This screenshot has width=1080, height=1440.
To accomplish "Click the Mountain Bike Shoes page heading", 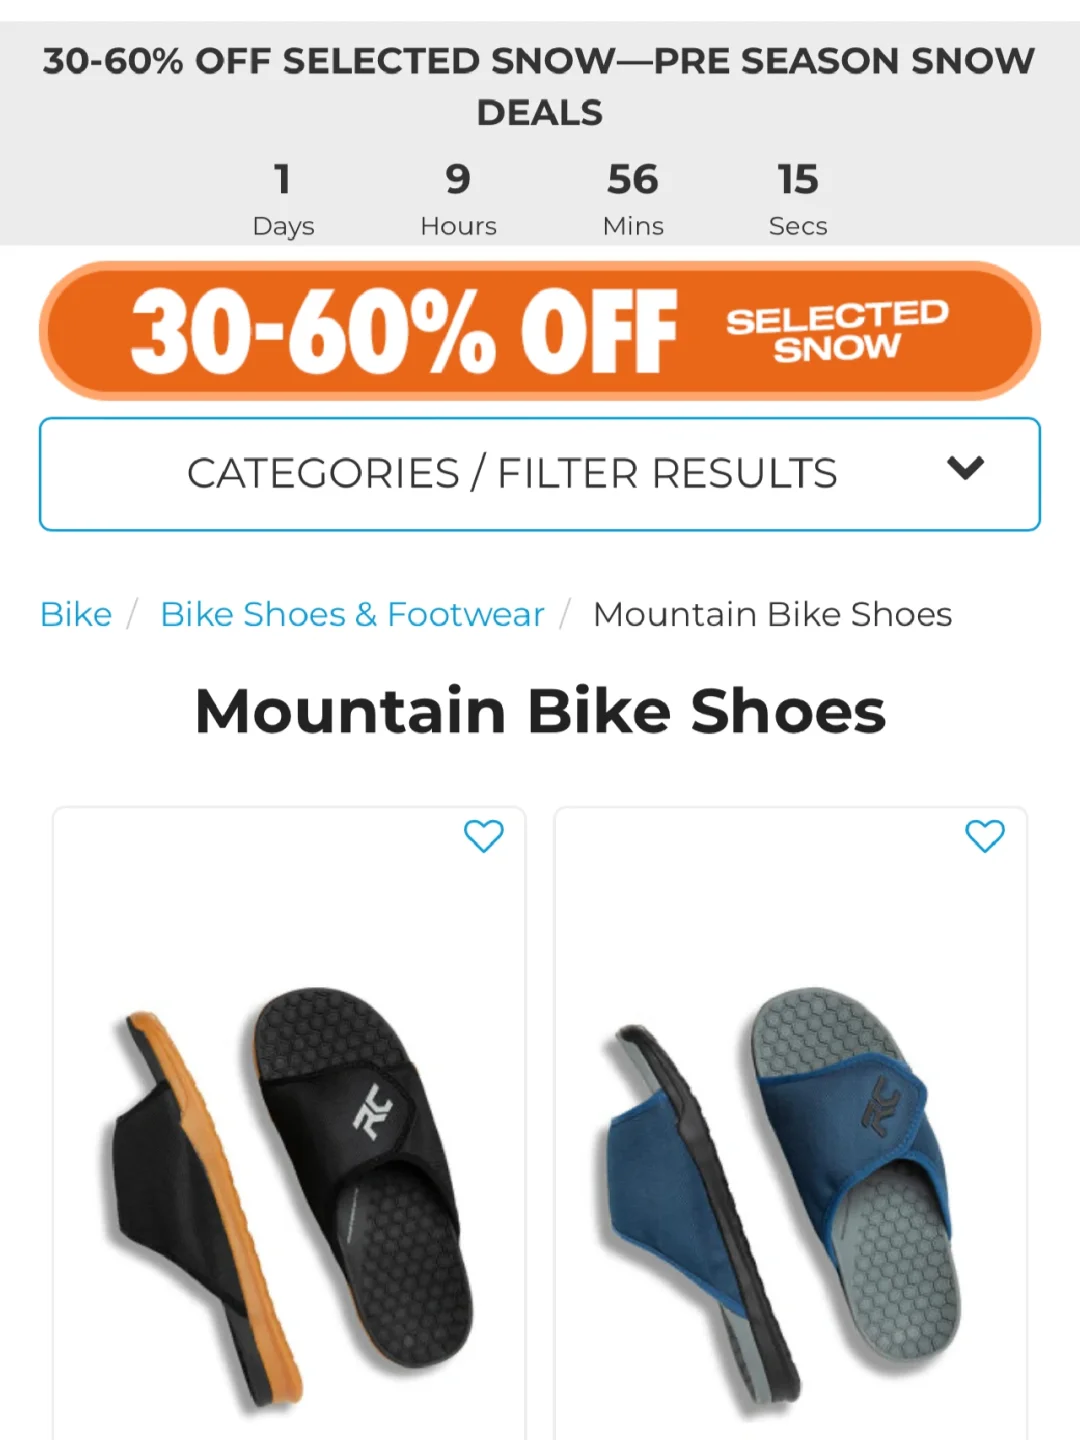I will coord(540,711).
